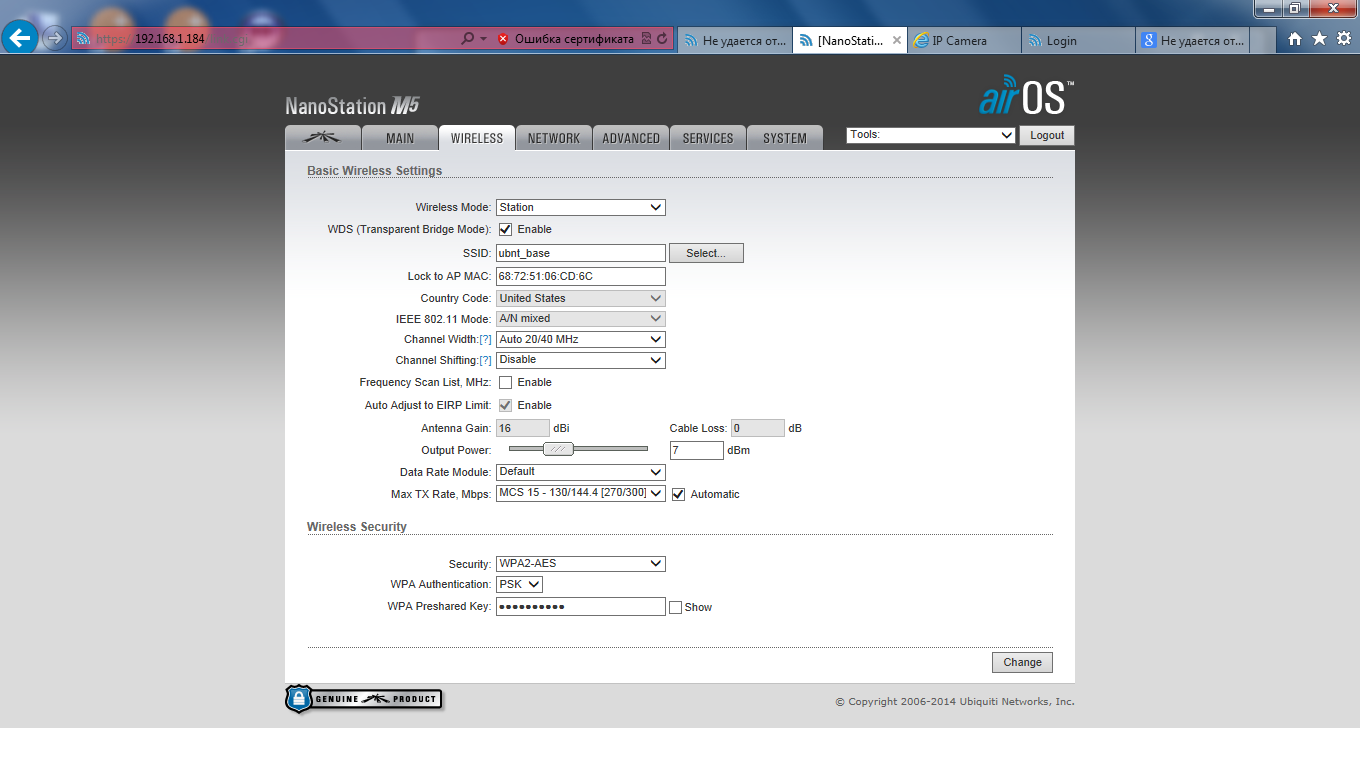Open the Data Rate Module dropdown
This screenshot has width=1360, height=768.
(x=581, y=471)
